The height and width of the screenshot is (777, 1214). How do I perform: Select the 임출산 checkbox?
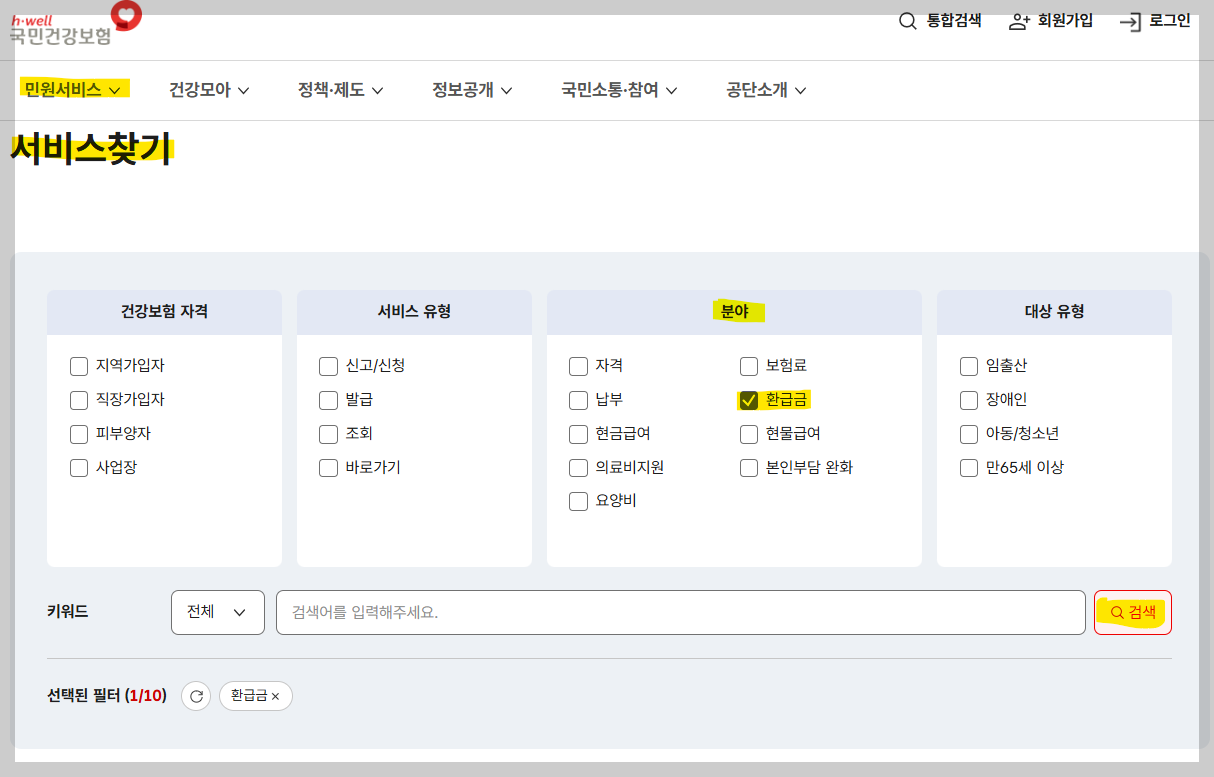coord(968,366)
